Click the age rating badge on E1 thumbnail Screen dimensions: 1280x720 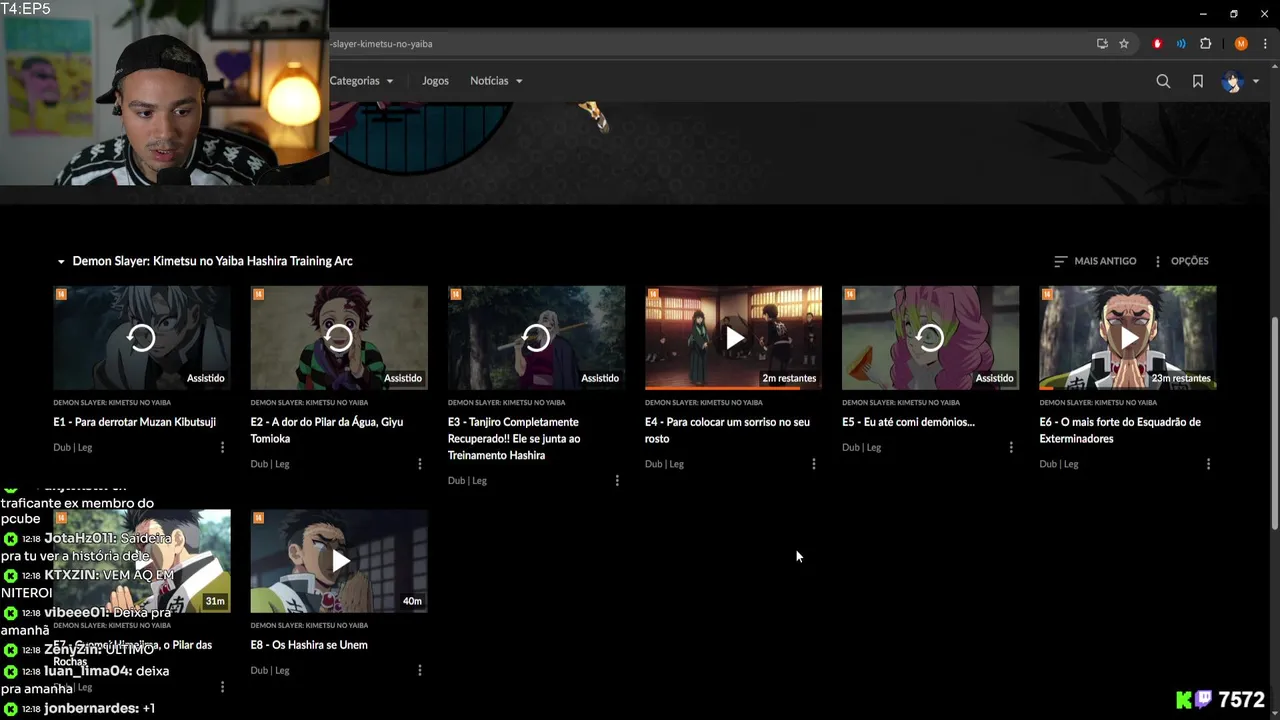(x=61, y=294)
